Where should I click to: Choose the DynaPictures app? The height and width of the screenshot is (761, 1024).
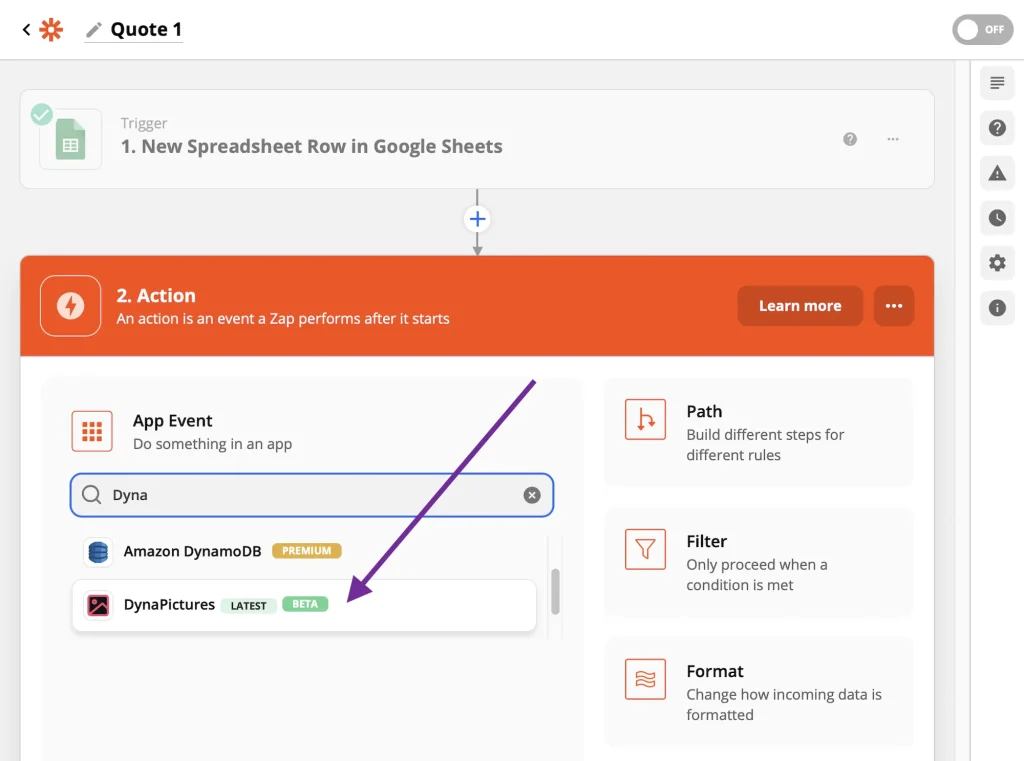tap(304, 605)
